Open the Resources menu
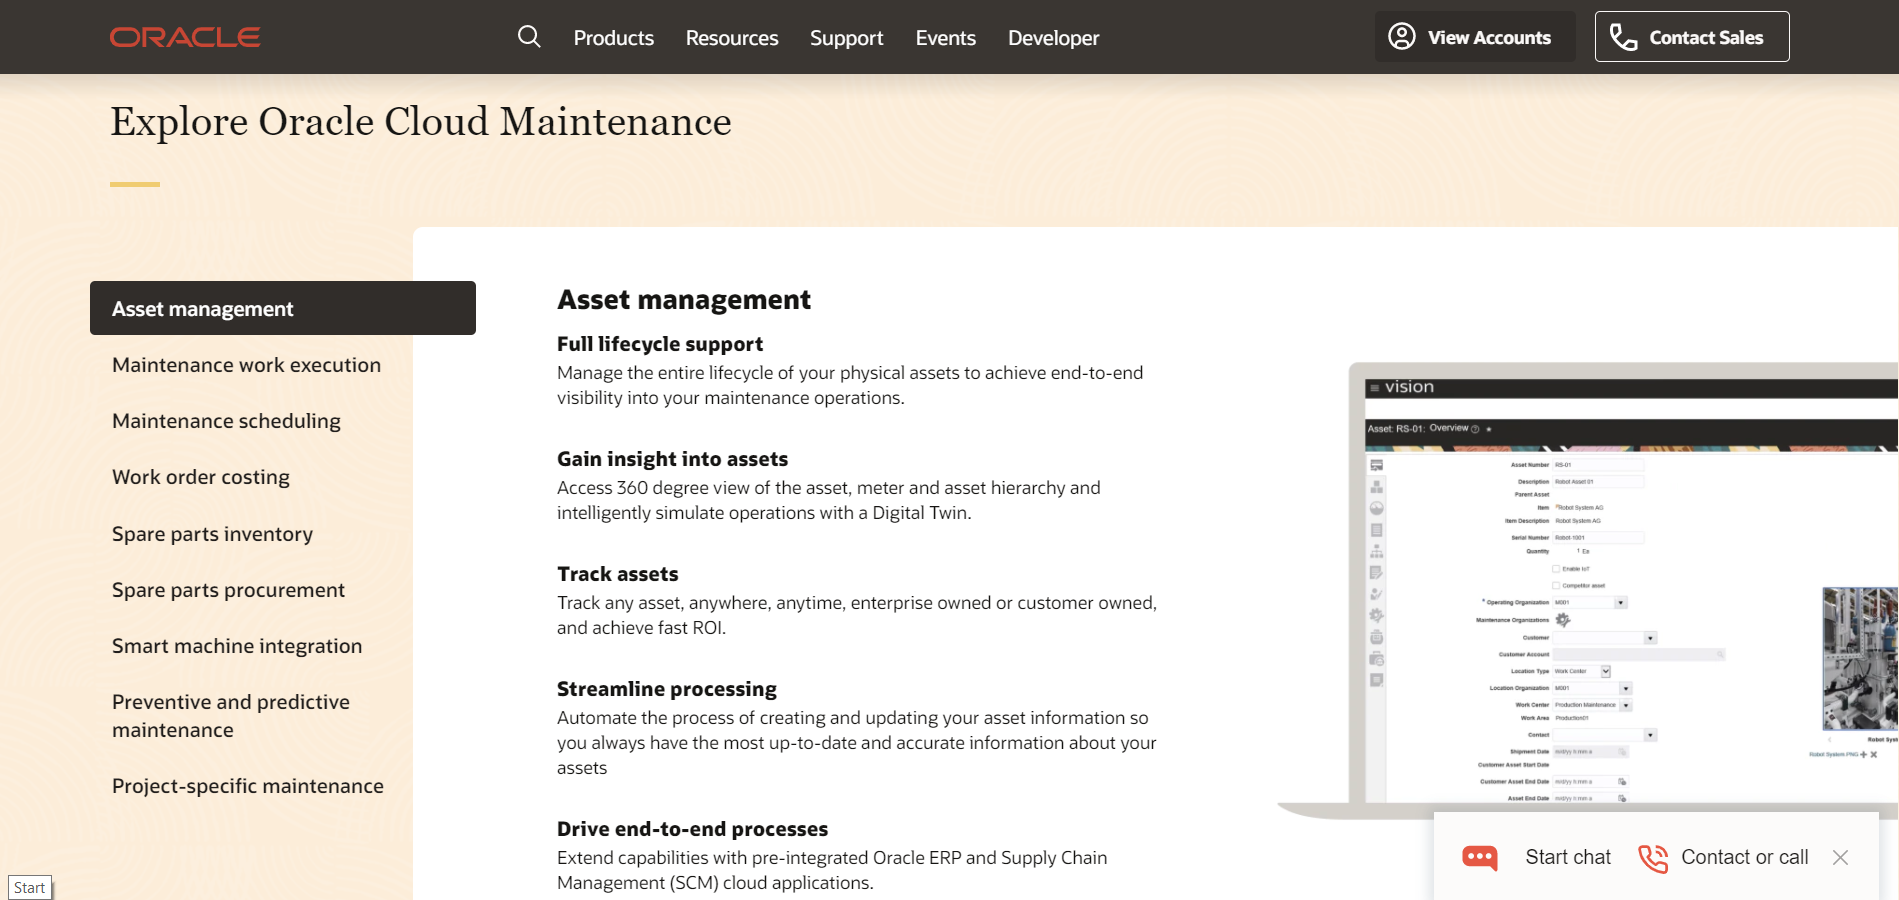The height and width of the screenshot is (900, 1899). pos(732,38)
